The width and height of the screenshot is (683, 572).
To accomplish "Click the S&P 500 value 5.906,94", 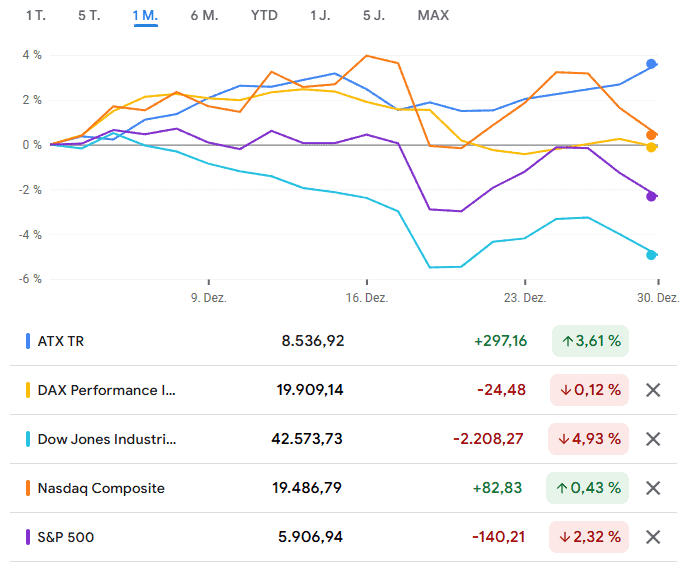I will 310,537.
